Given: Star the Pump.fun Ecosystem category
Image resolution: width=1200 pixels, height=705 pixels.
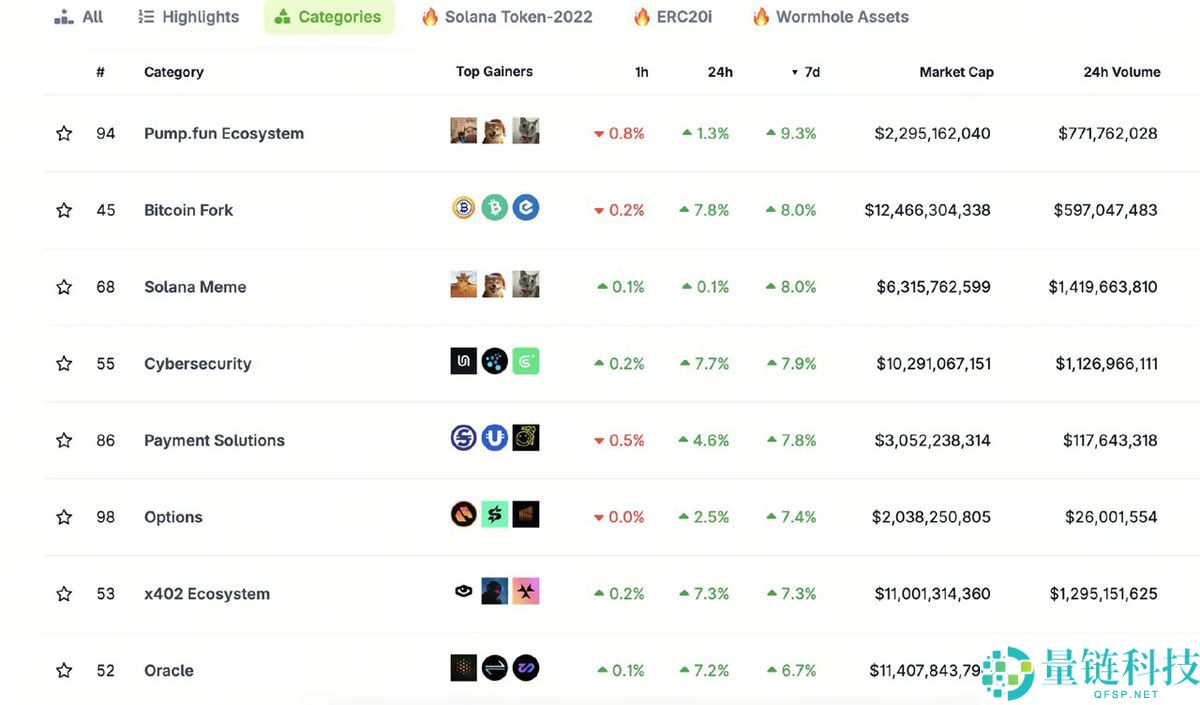Looking at the screenshot, I should coord(64,134).
